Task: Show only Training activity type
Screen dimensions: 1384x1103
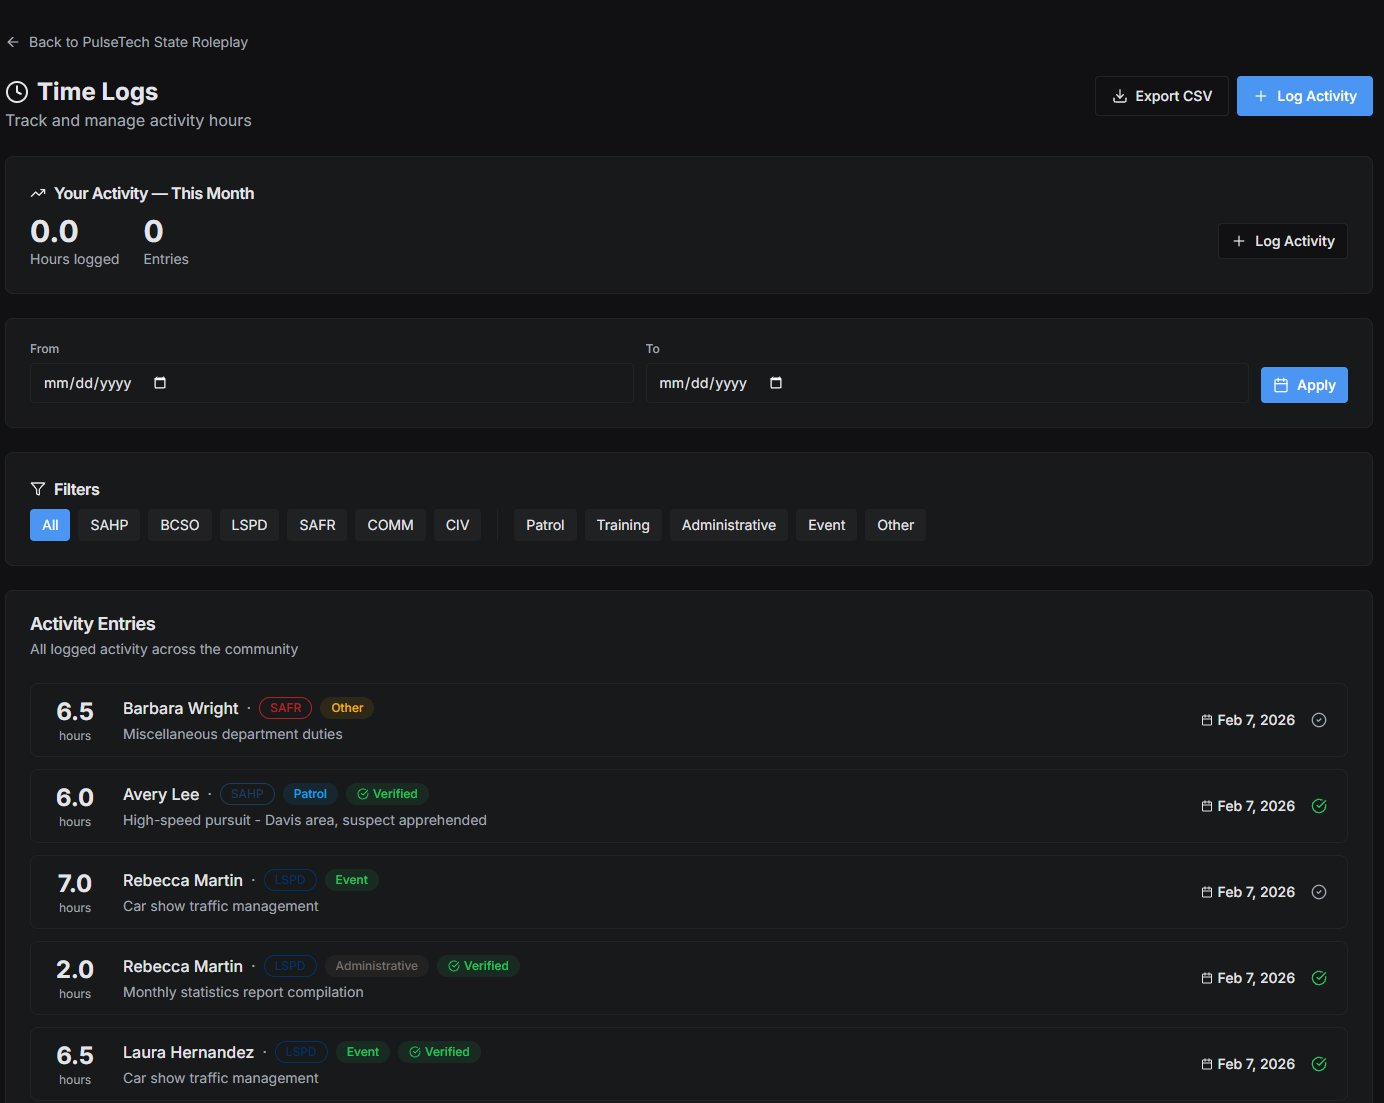Action: point(623,525)
